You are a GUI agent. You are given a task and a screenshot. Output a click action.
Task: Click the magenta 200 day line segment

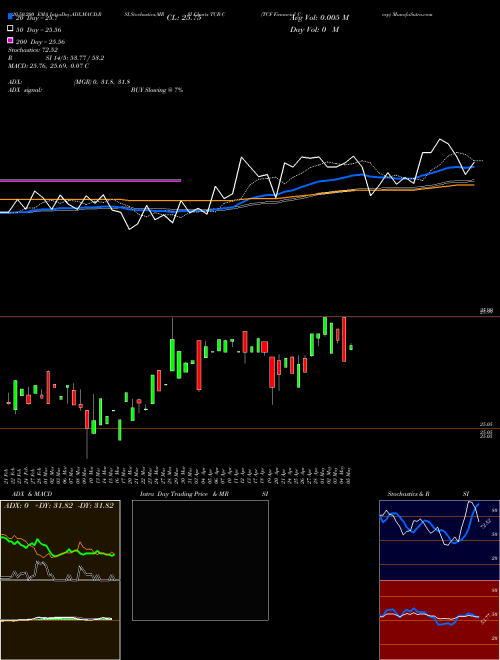tap(90, 181)
